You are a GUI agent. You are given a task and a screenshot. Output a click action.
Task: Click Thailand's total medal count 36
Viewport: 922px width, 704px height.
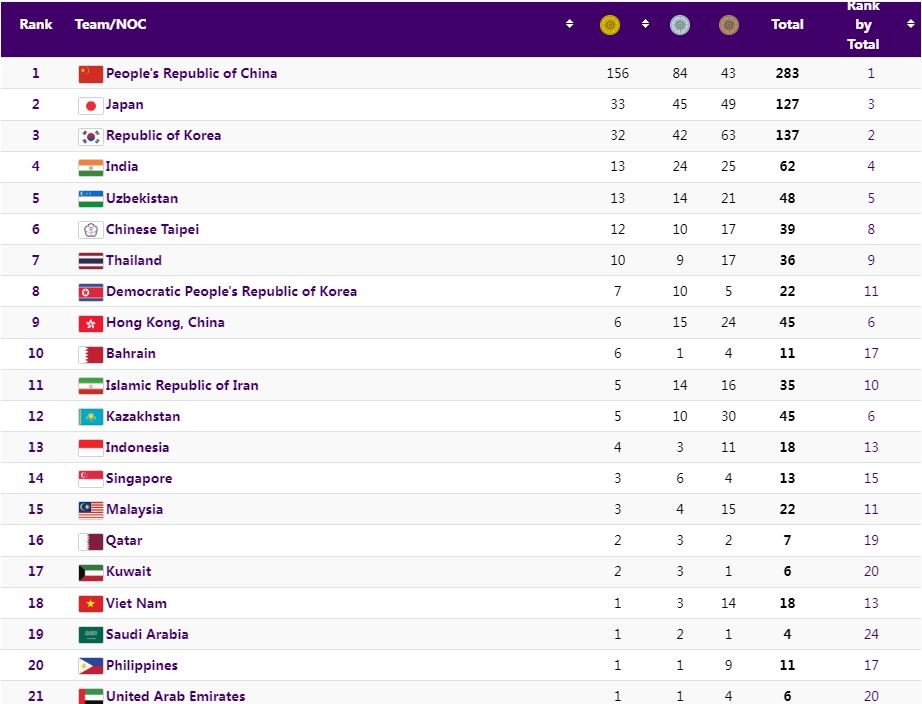click(788, 261)
